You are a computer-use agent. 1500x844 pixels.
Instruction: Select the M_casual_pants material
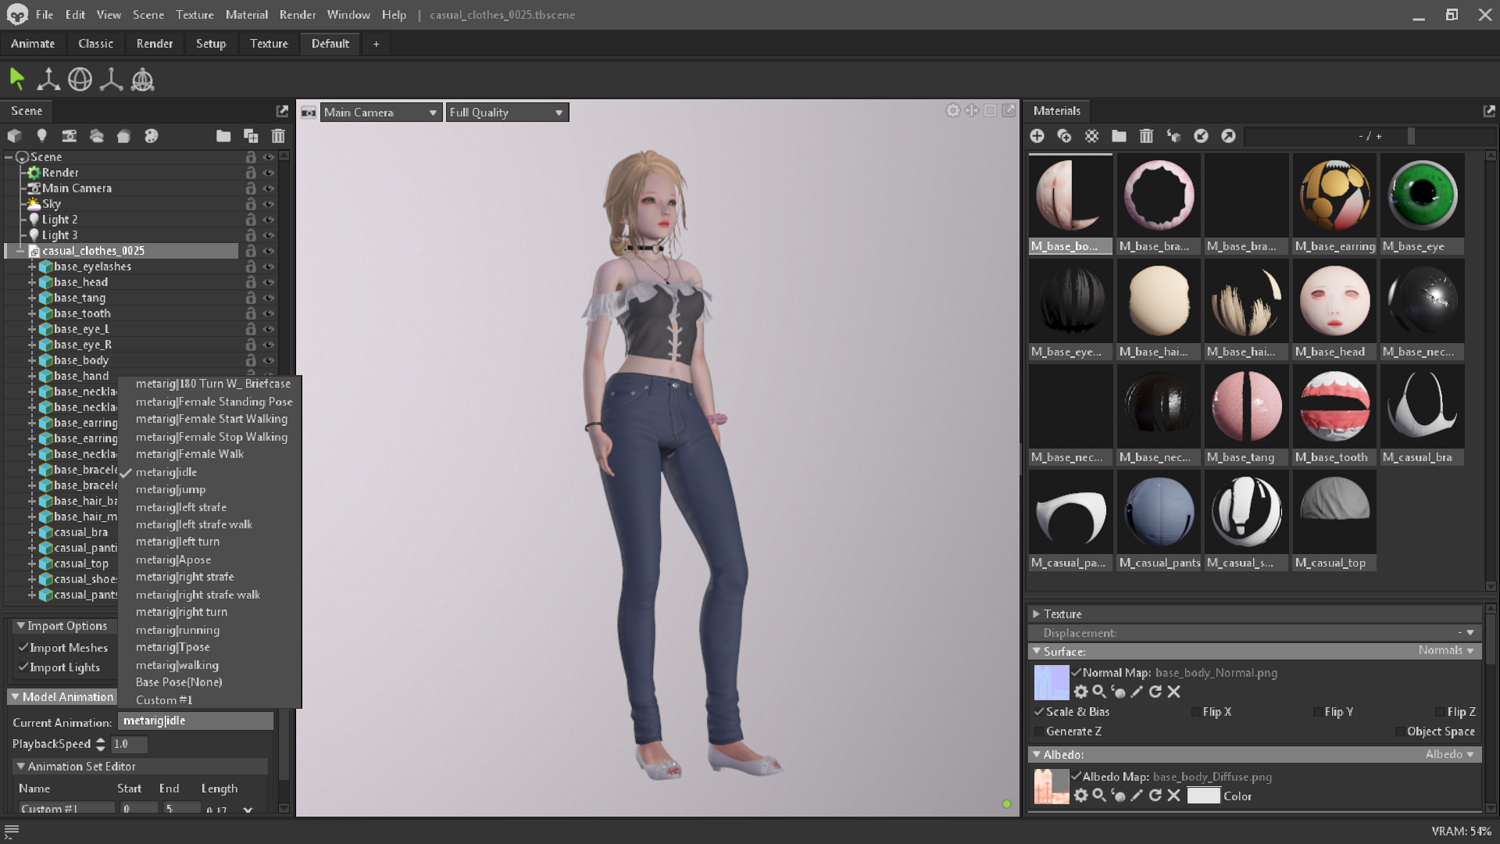(1158, 521)
